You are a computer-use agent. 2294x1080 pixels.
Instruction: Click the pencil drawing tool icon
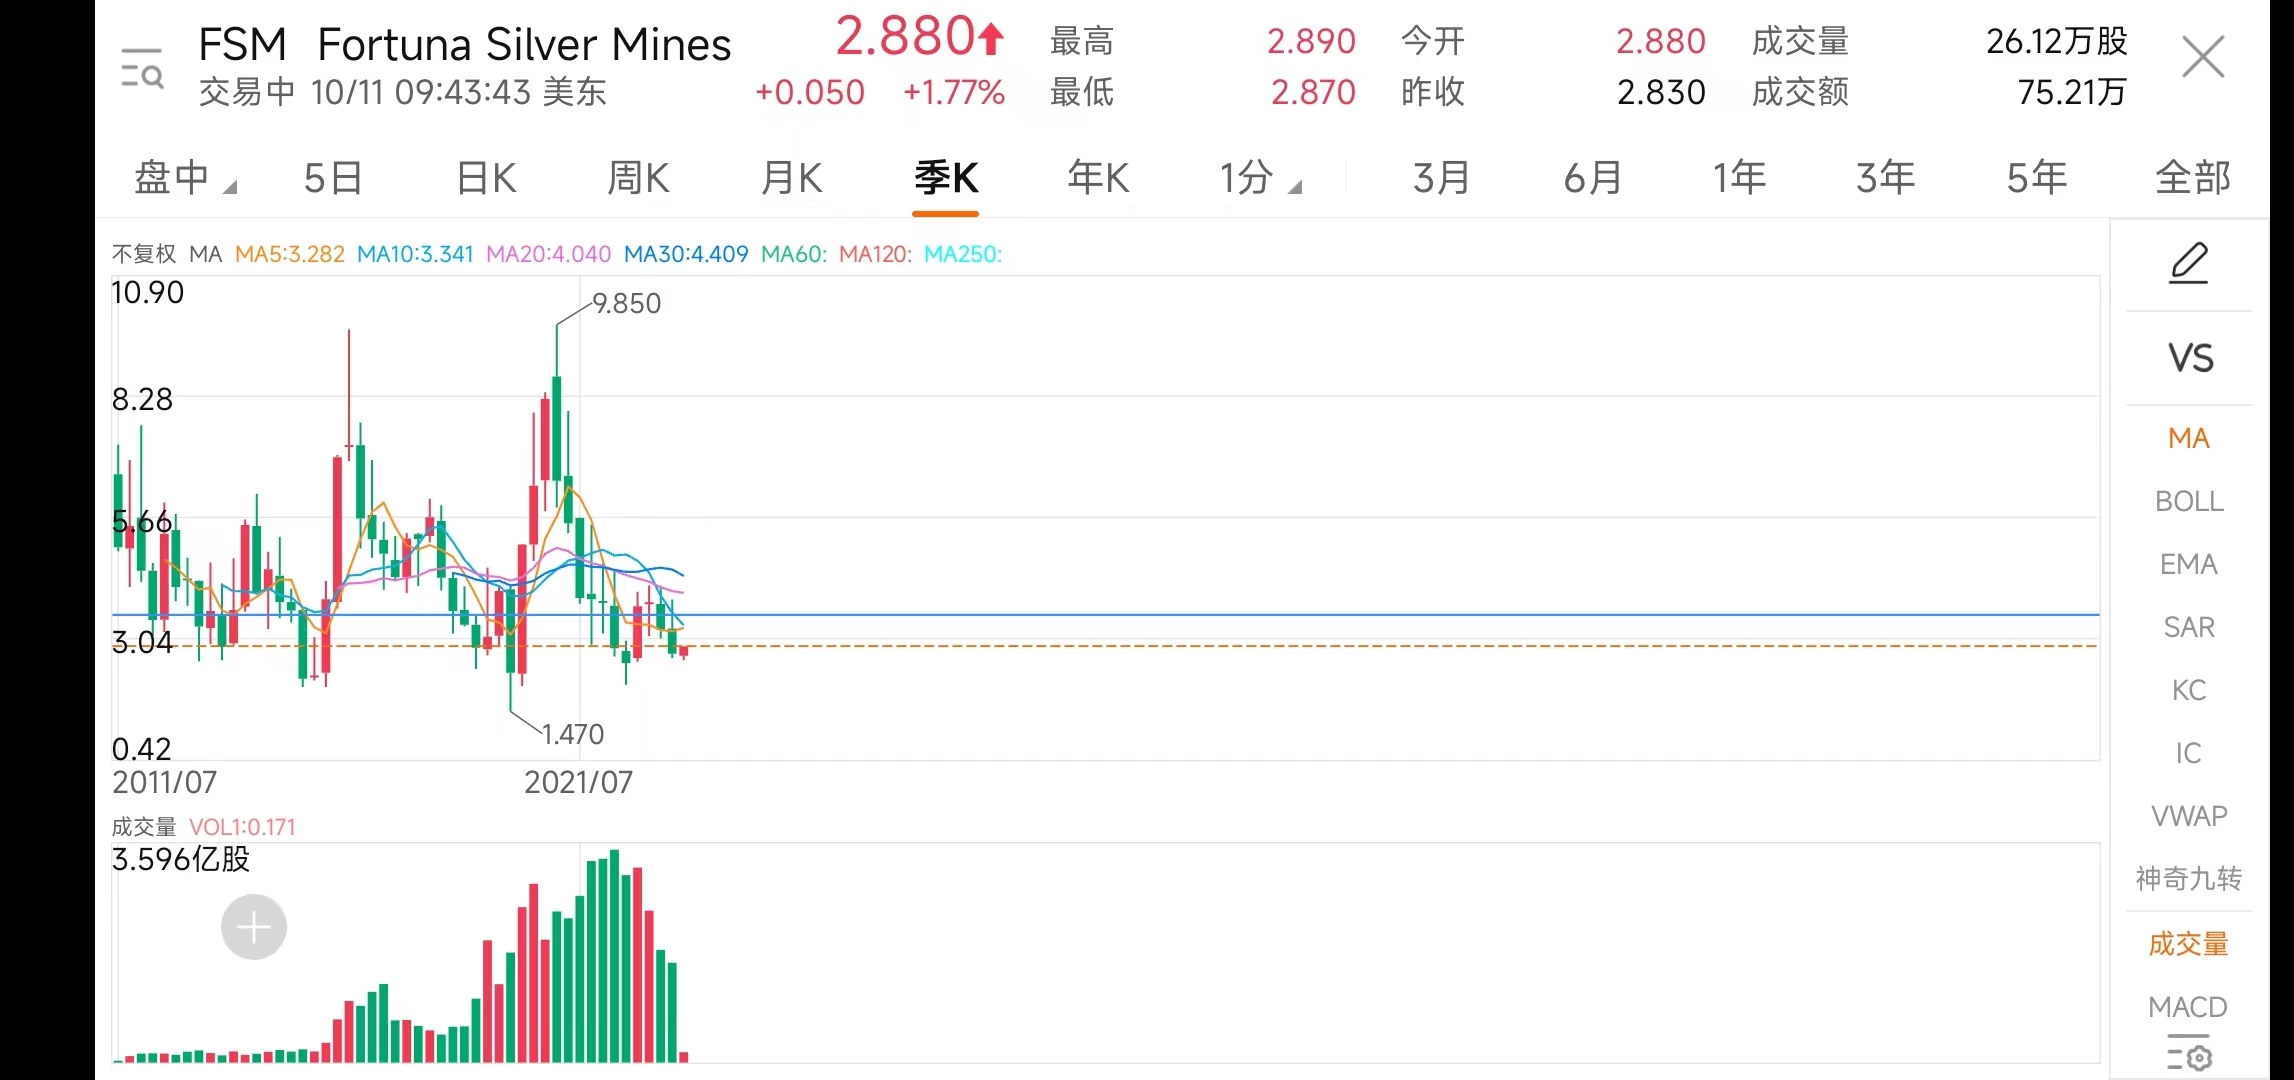pos(2188,264)
